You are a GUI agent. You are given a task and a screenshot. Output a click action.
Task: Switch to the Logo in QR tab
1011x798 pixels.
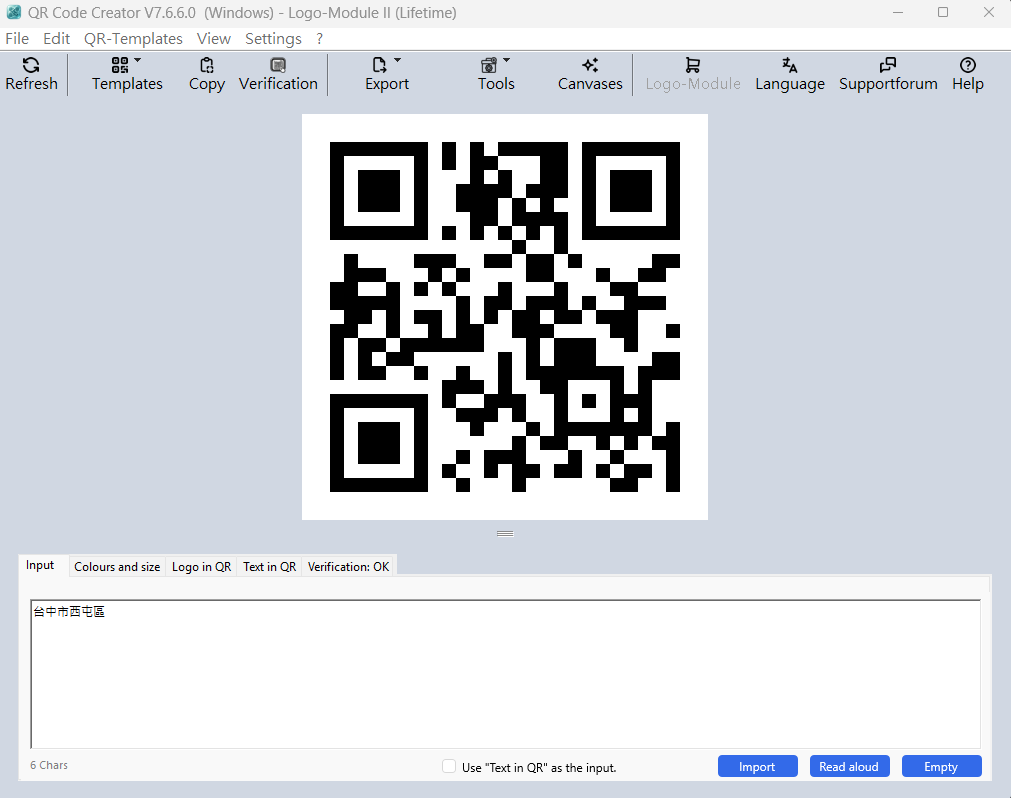point(201,567)
